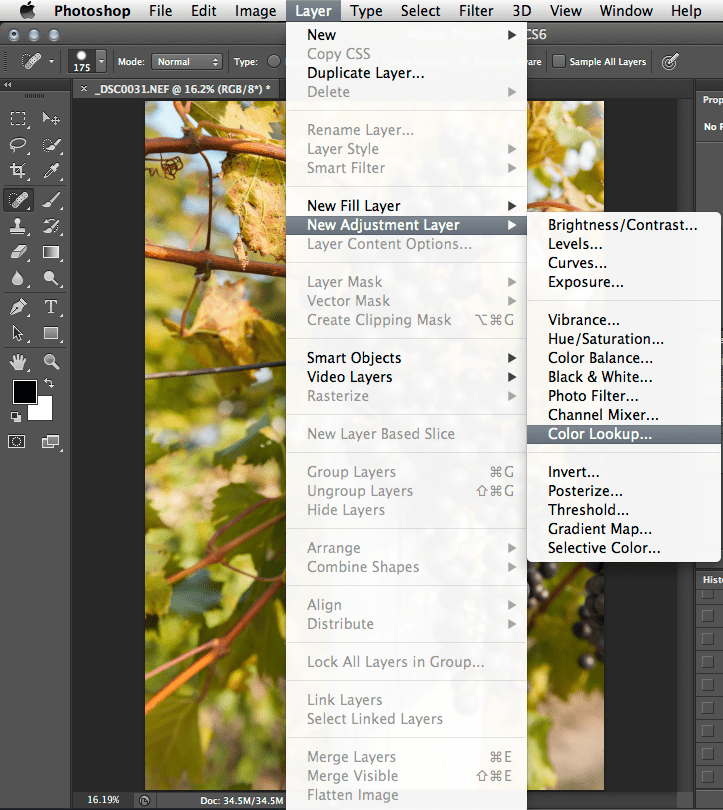
Task: Choose Selective Color adjustment layer
Action: 624,548
